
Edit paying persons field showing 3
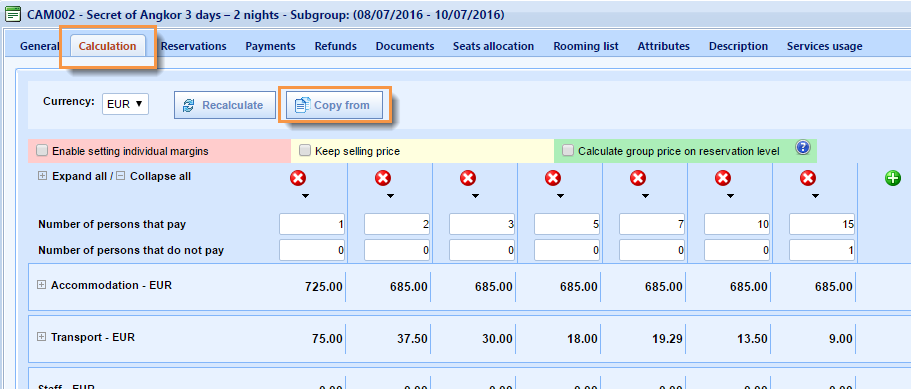[482, 224]
